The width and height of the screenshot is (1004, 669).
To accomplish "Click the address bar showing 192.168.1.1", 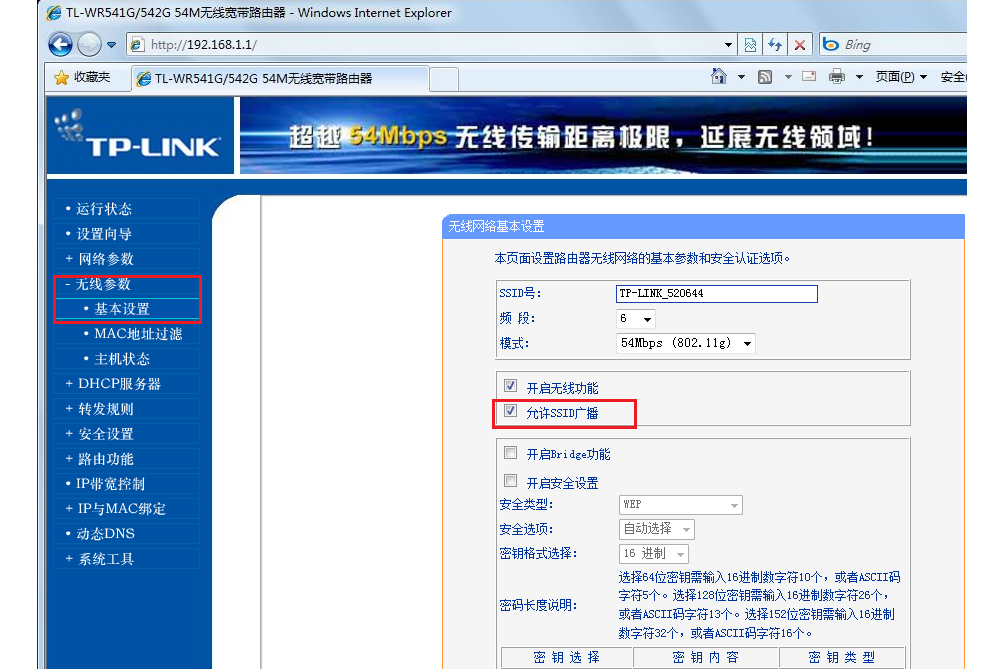I will tap(425, 45).
